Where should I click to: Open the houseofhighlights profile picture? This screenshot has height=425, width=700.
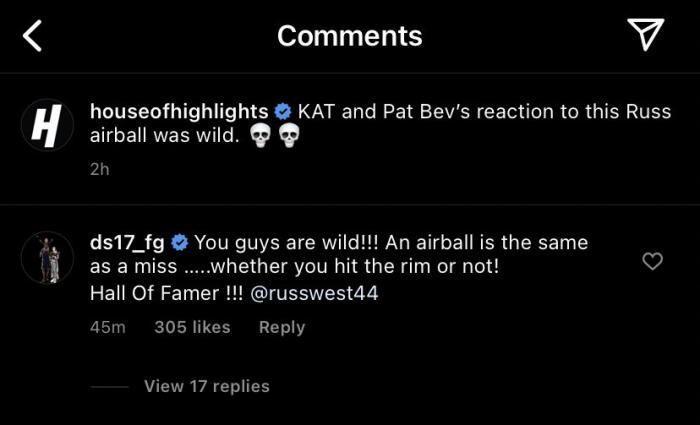click(47, 126)
